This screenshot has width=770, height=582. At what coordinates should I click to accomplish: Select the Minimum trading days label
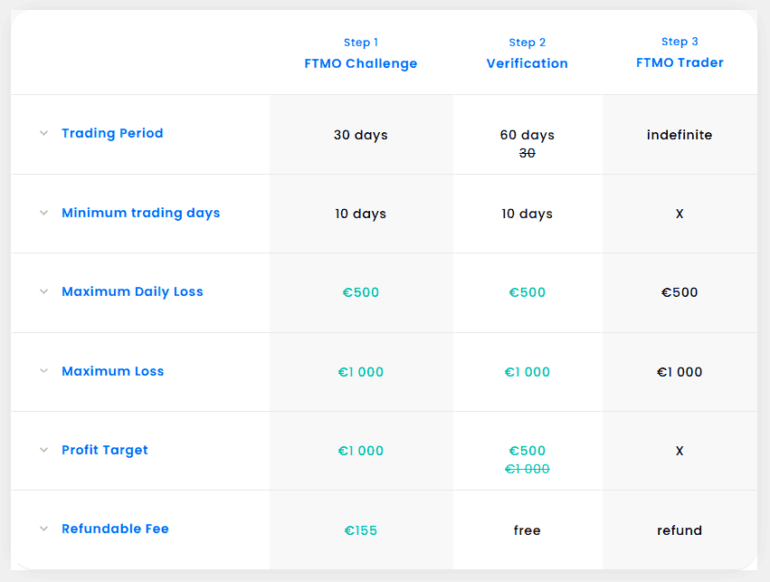(140, 213)
